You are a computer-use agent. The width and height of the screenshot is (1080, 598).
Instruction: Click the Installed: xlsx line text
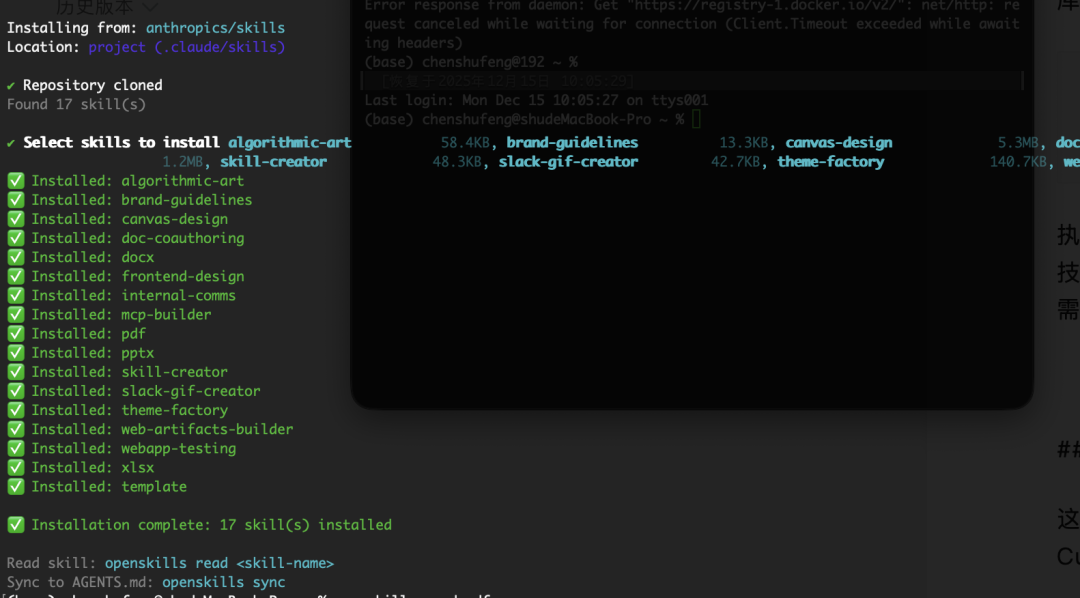pos(93,468)
